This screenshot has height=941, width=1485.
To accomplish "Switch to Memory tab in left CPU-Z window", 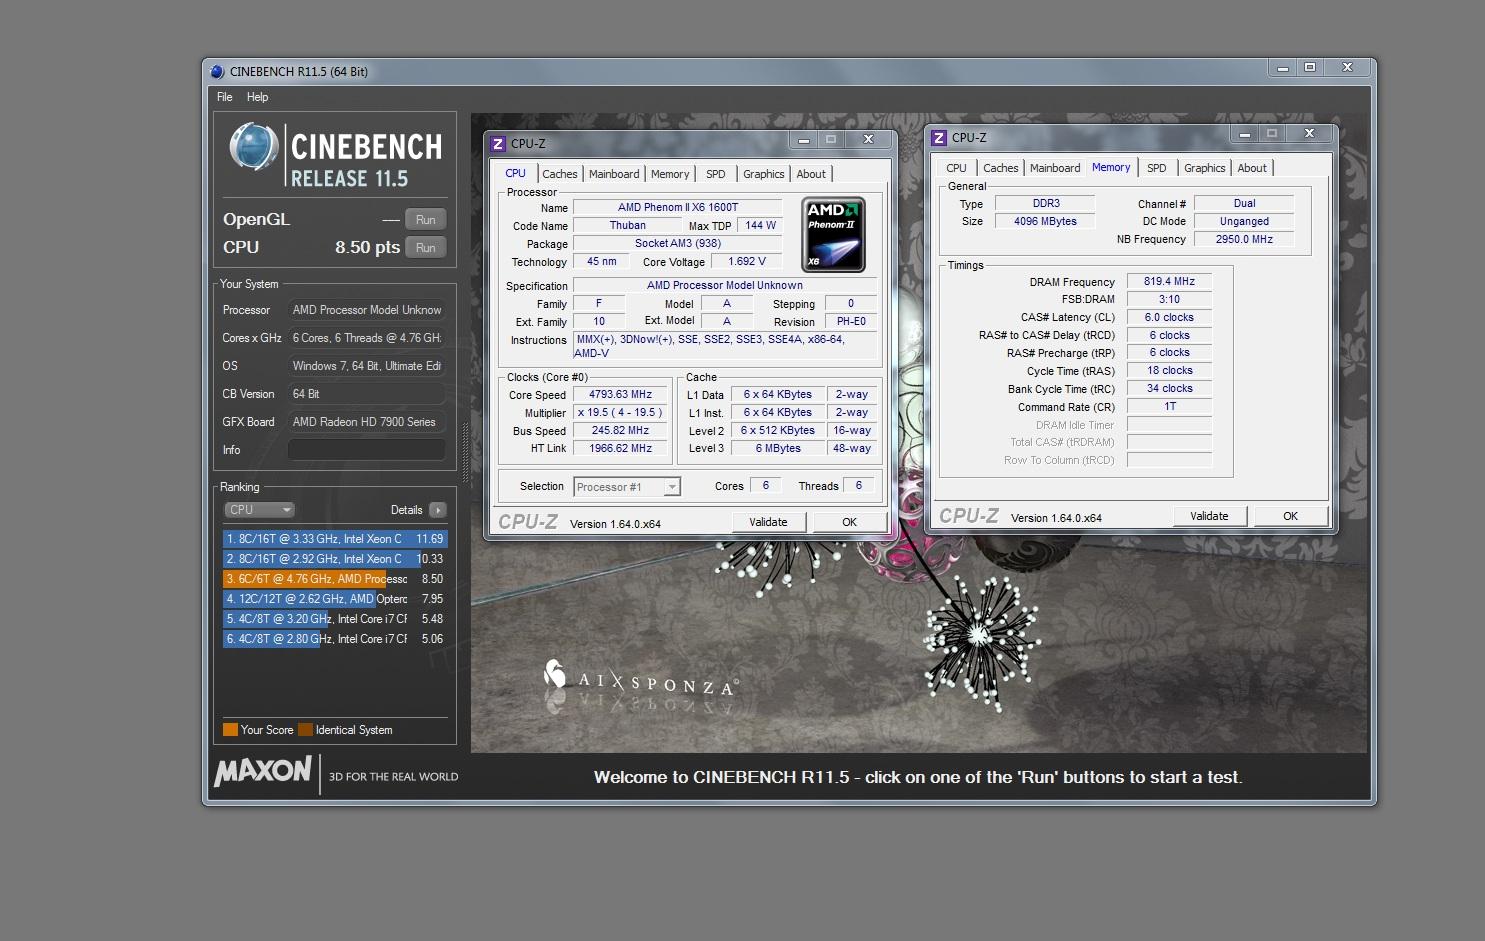I will 670,174.
